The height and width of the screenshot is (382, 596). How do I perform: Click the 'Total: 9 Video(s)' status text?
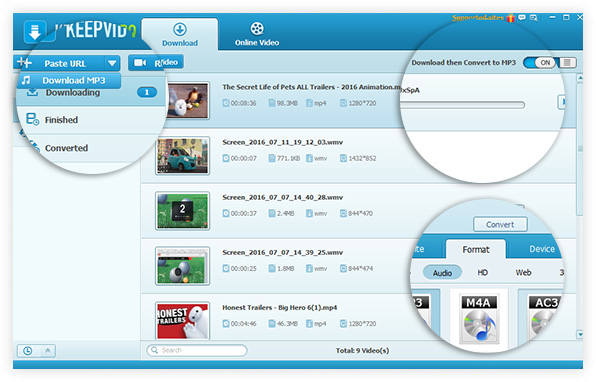(362, 350)
